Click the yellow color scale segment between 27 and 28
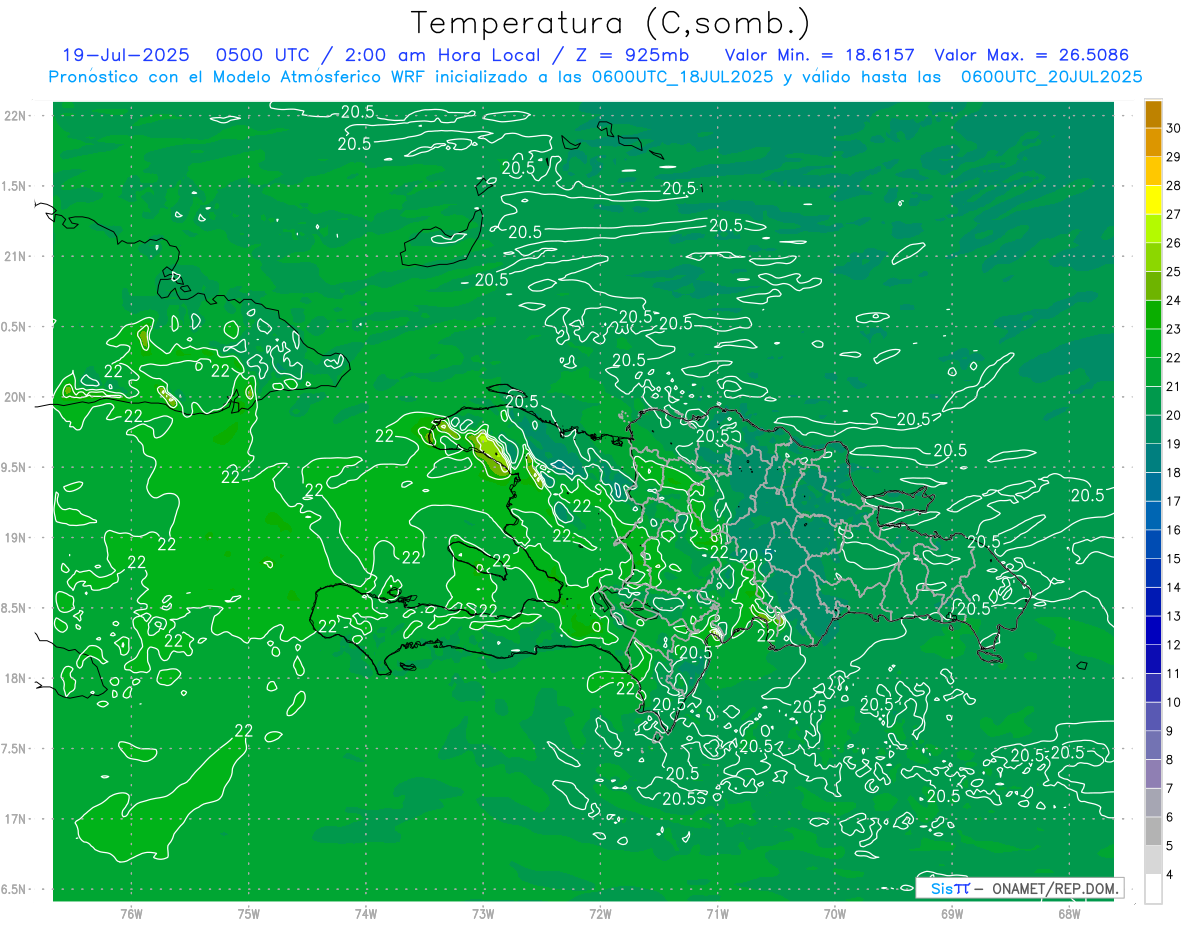 [x=1153, y=200]
